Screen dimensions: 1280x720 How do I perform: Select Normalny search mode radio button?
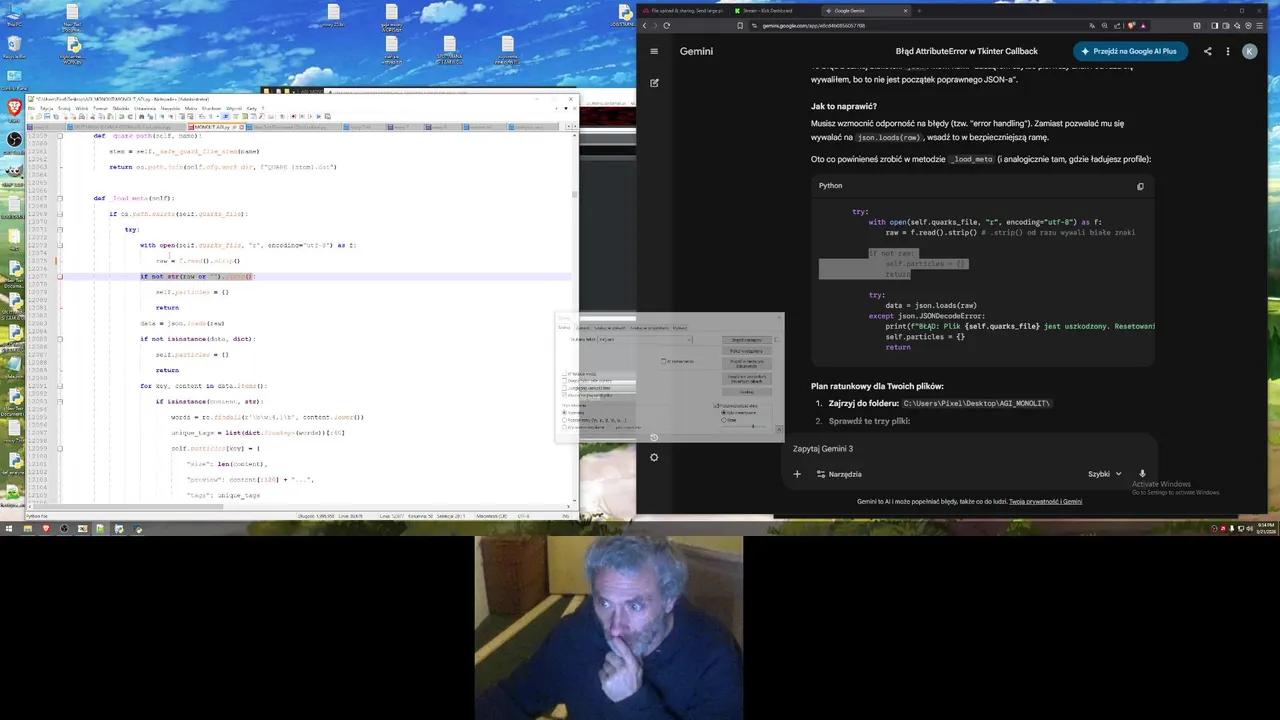[564, 413]
